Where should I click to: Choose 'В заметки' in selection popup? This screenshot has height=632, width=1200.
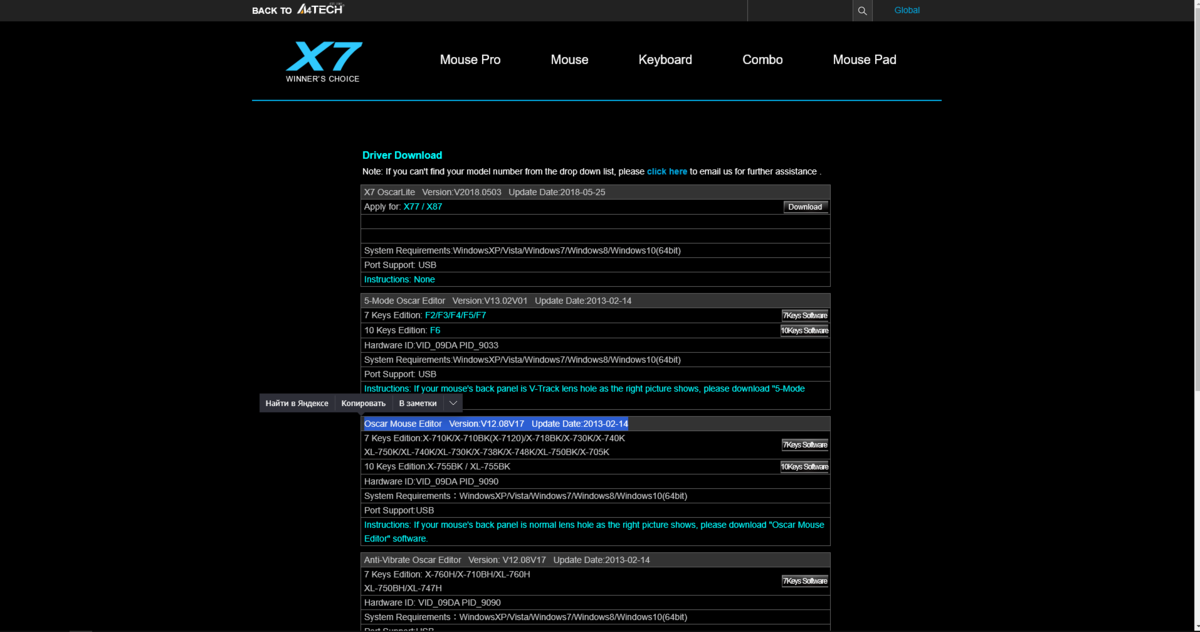coord(418,403)
